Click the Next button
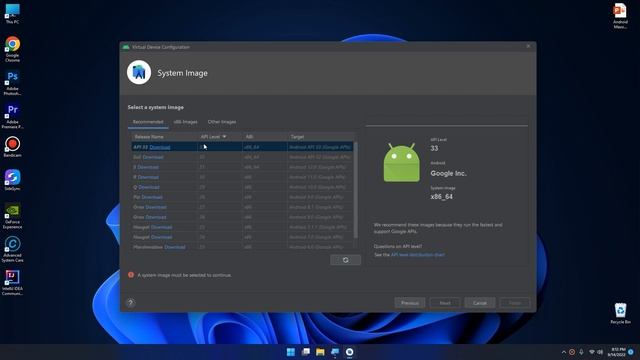Screen dimensions: 640x360 pos(445,303)
